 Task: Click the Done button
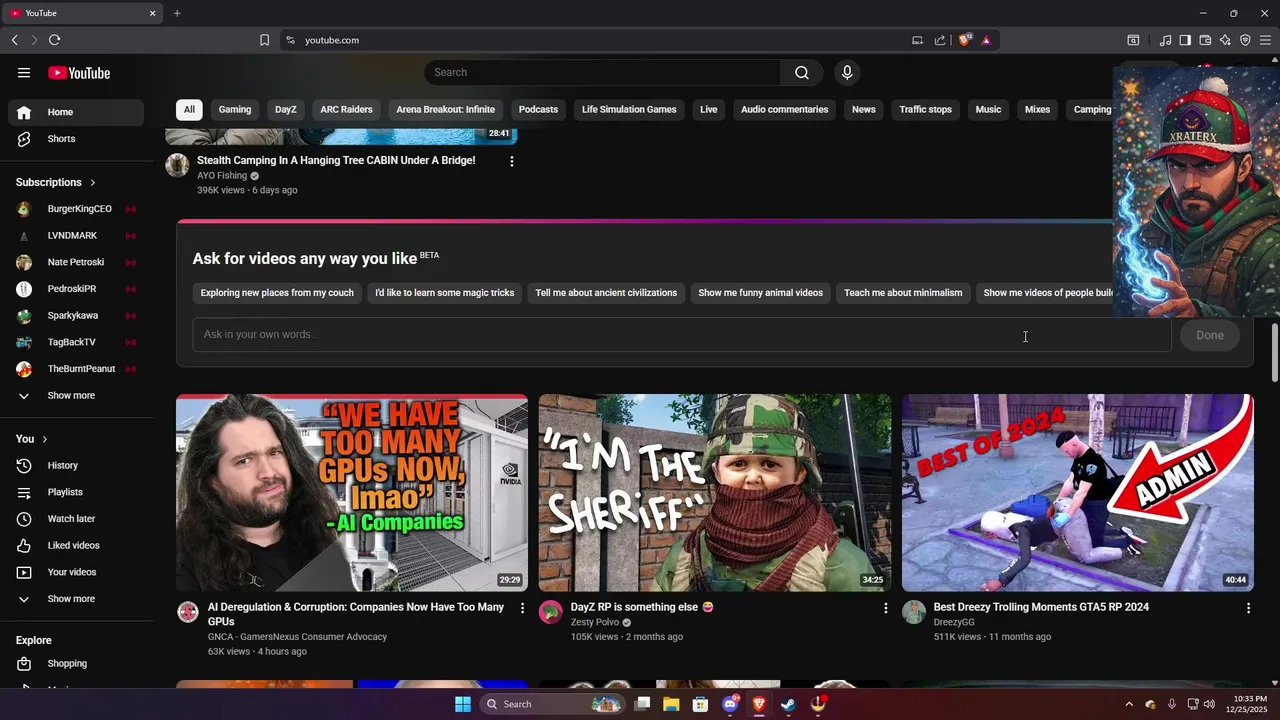coord(1210,335)
